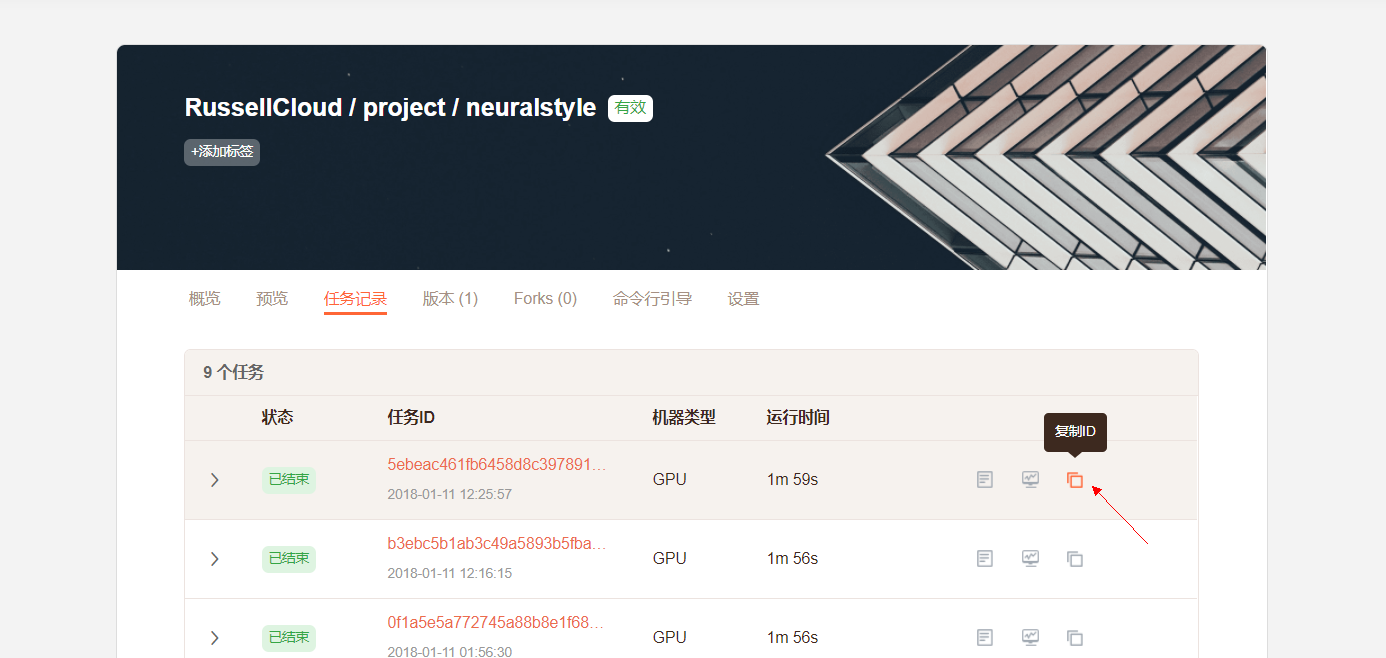
Task: Click the 已结束 badge of task 0f1a5e5a772745a88b8e1f68
Action: tap(289, 638)
